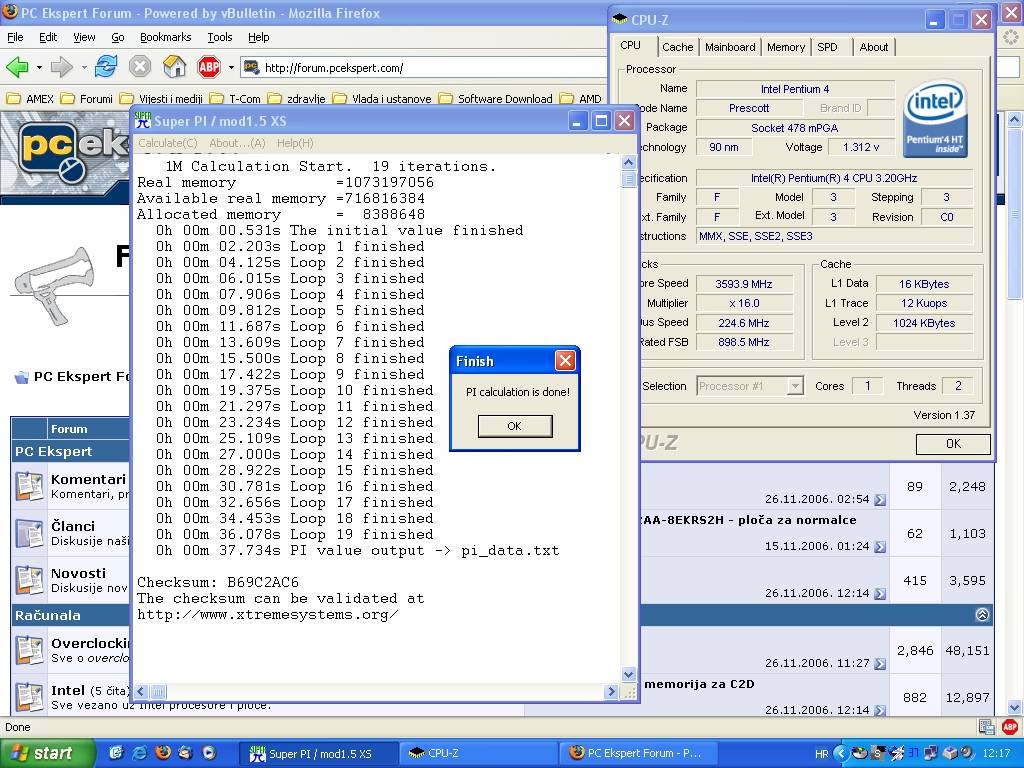Click the Firefox stop loading icon
Image resolution: width=1024 pixels, height=768 pixels.
140,66
